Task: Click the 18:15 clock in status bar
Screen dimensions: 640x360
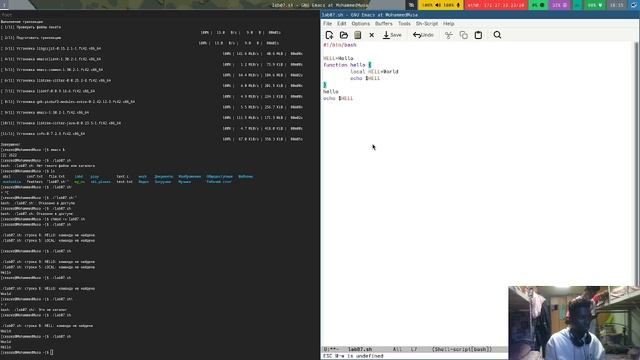Action: [616, 5]
